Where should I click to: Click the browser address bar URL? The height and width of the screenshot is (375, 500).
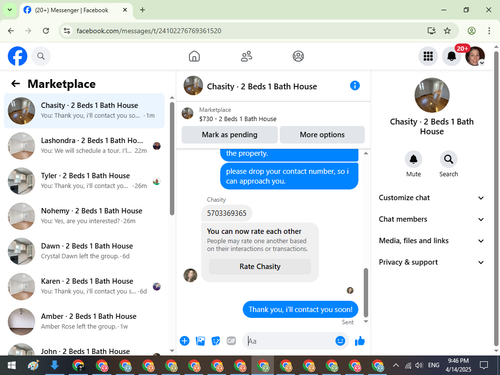(x=149, y=31)
